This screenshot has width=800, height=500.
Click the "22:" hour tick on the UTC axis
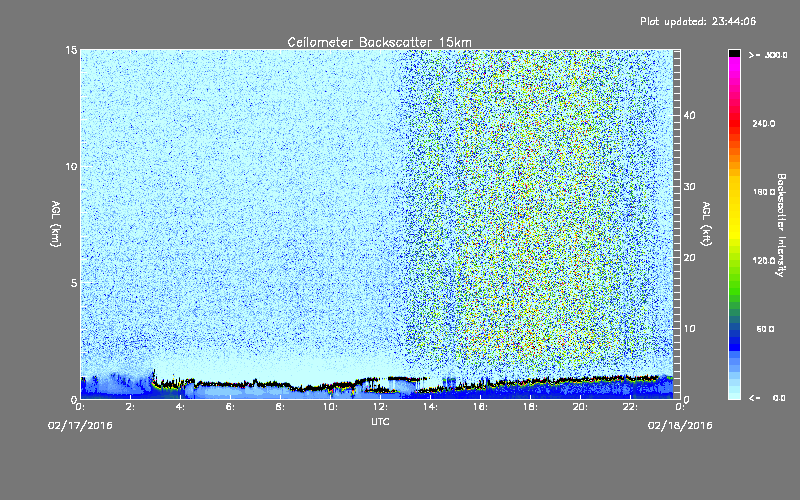point(630,407)
